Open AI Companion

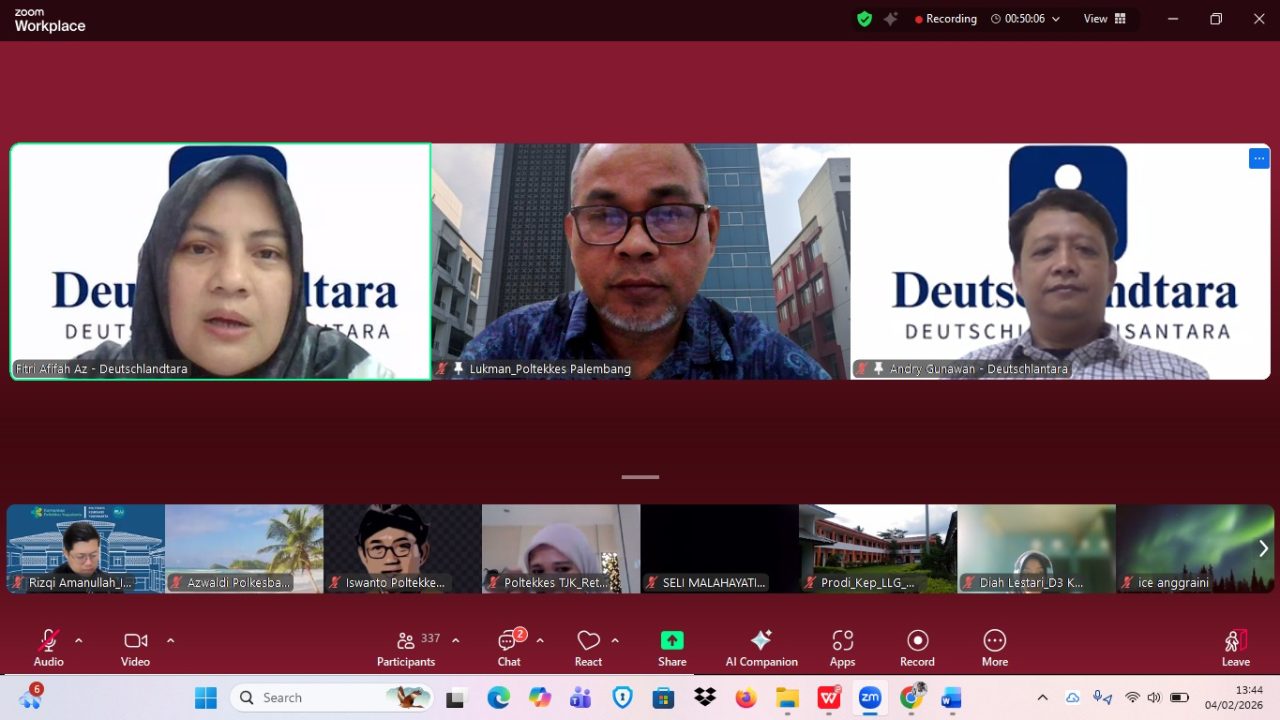coord(761,647)
